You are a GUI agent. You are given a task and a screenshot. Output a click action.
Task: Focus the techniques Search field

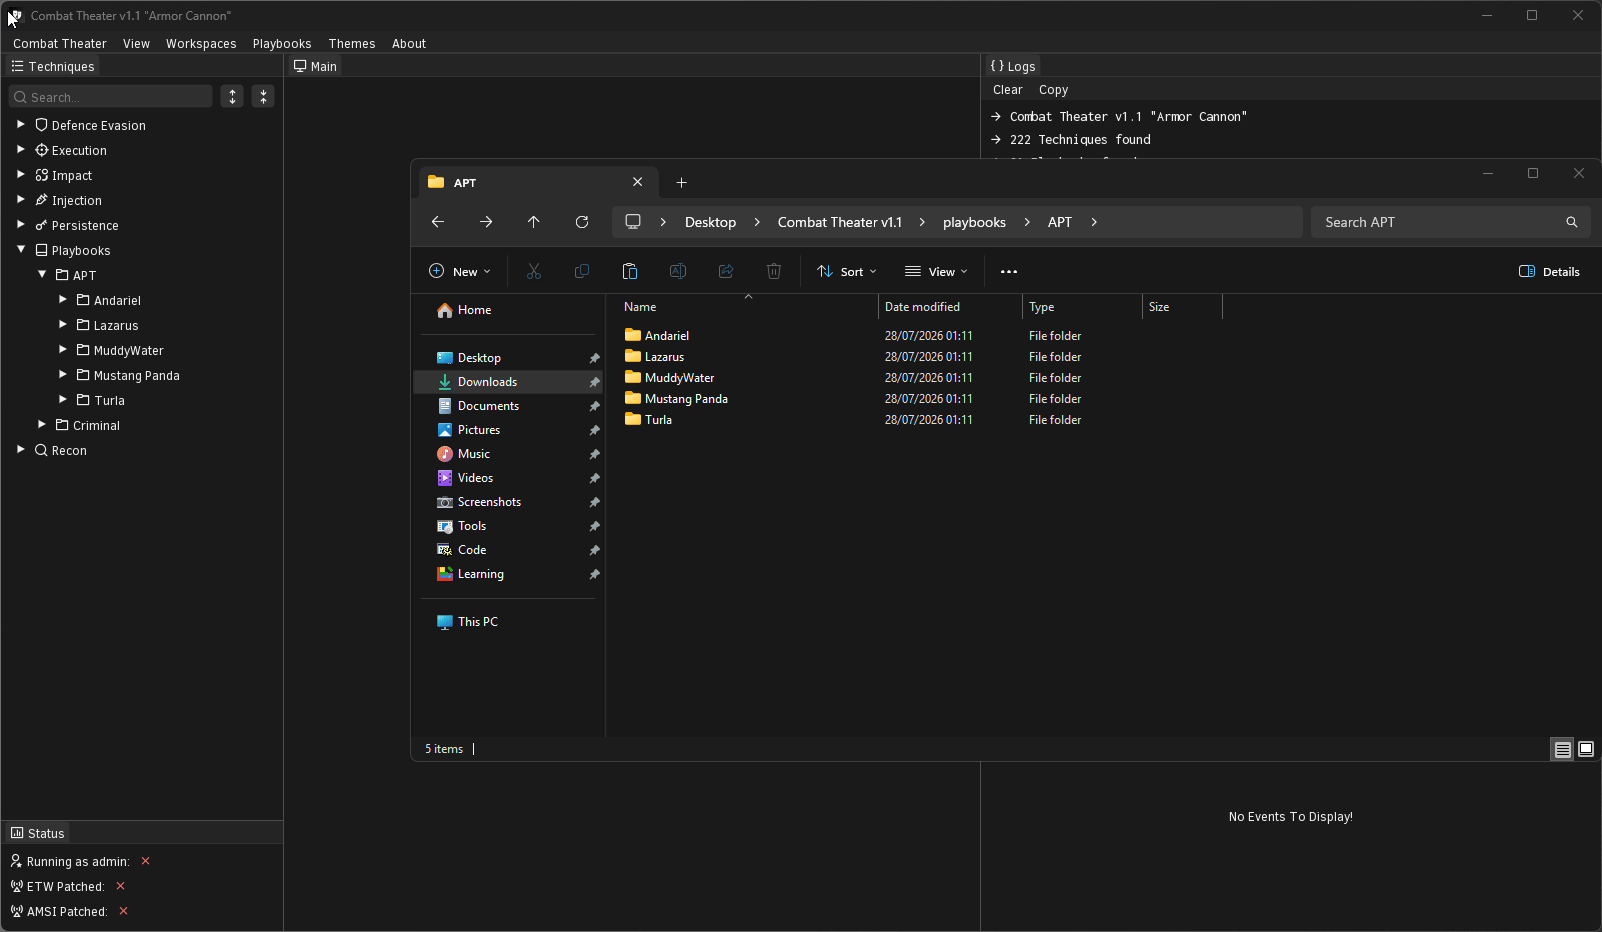point(111,96)
